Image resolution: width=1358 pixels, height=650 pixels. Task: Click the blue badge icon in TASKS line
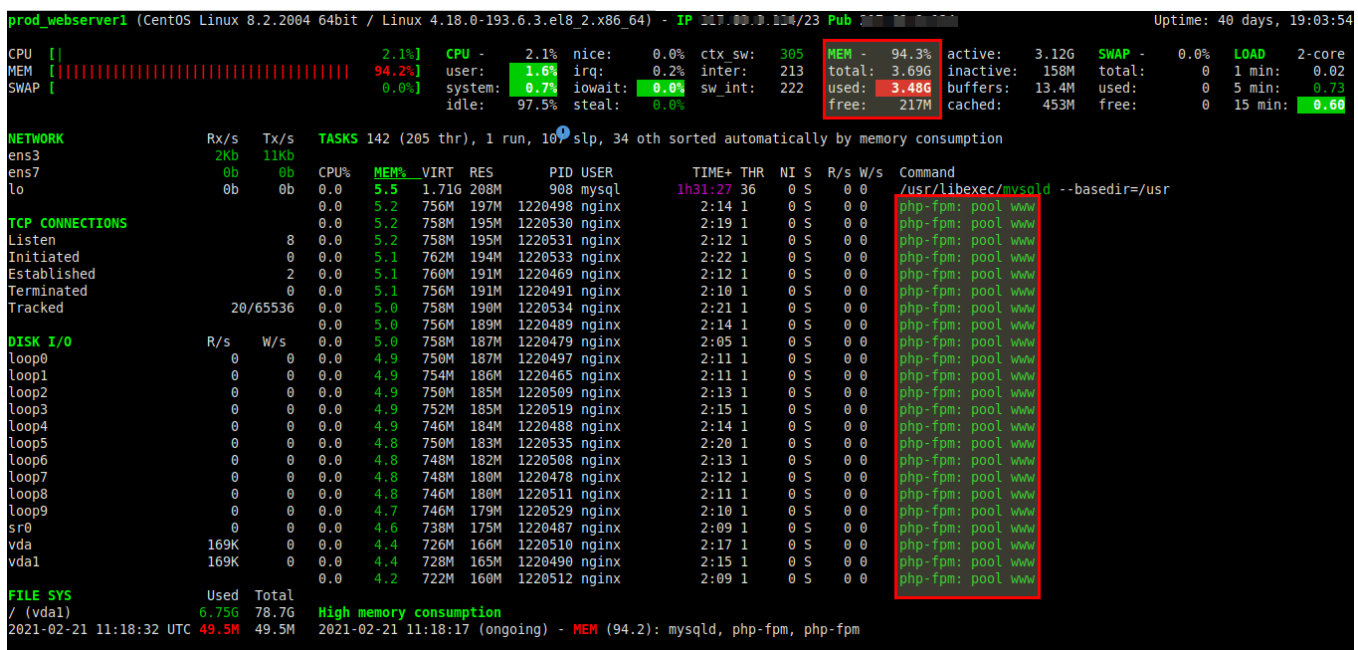[563, 133]
